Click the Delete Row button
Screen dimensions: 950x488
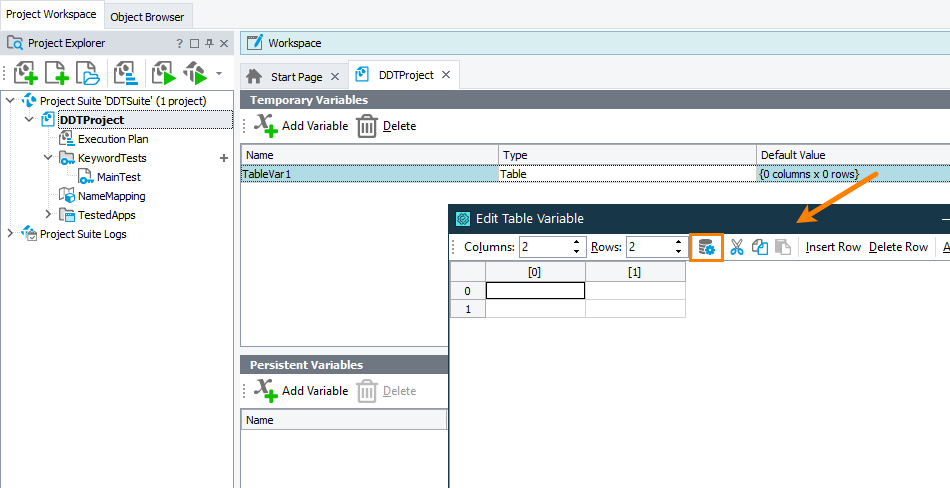pyautogui.click(x=898, y=247)
